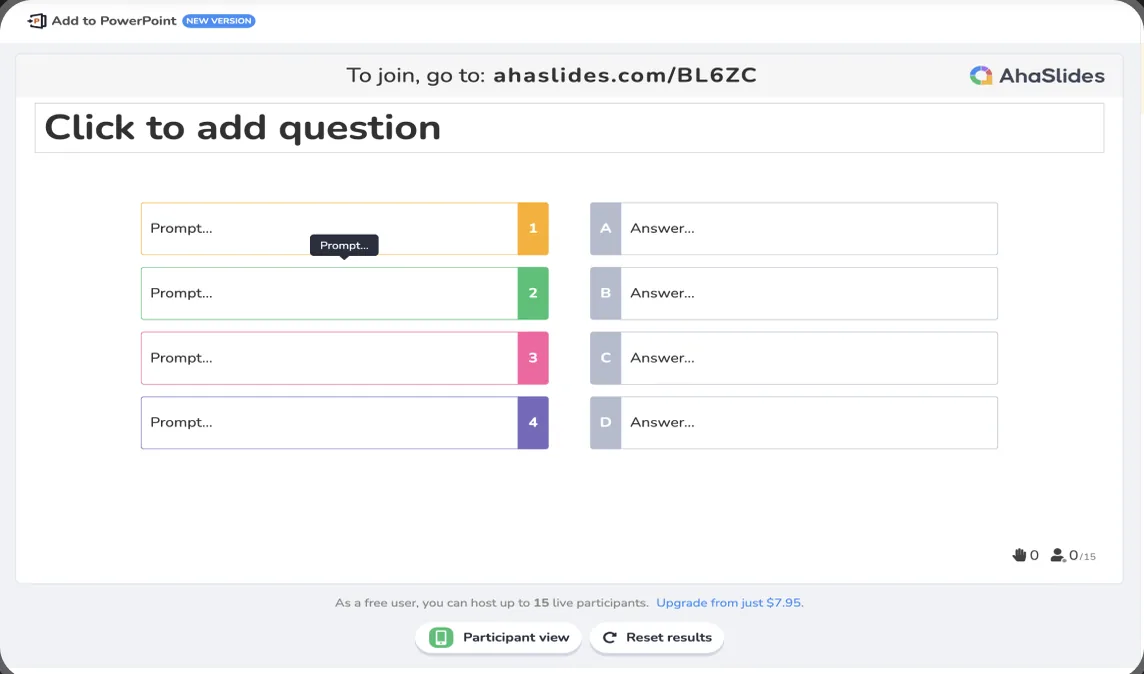The height and width of the screenshot is (674, 1144).
Task: Click the first Prompt input field
Action: pos(329,228)
